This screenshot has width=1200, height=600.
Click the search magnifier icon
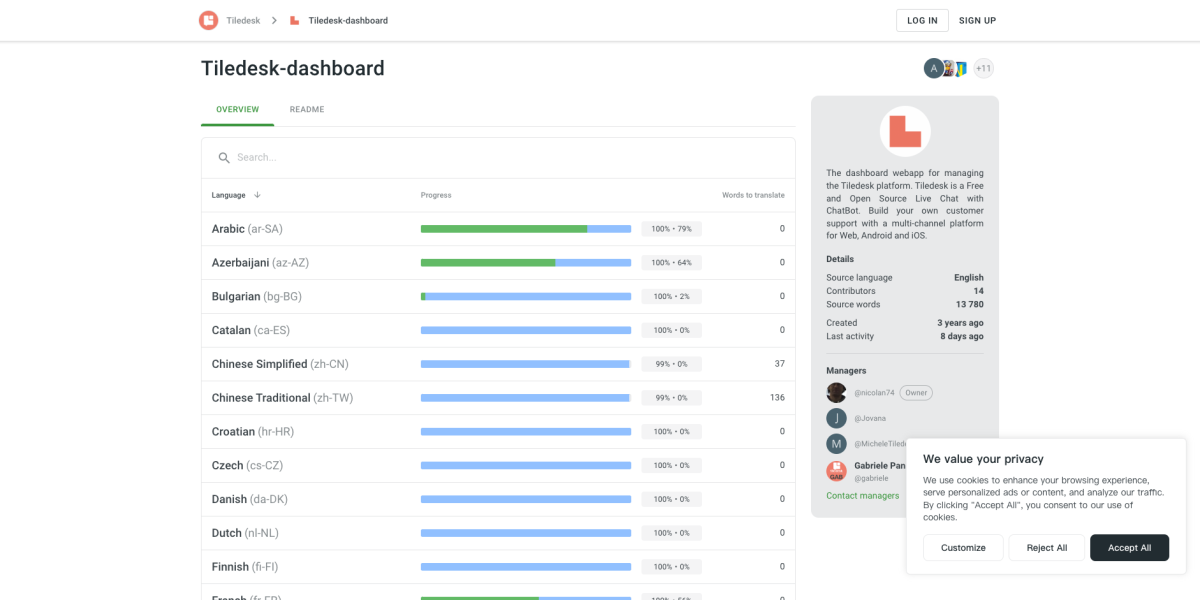coord(224,157)
